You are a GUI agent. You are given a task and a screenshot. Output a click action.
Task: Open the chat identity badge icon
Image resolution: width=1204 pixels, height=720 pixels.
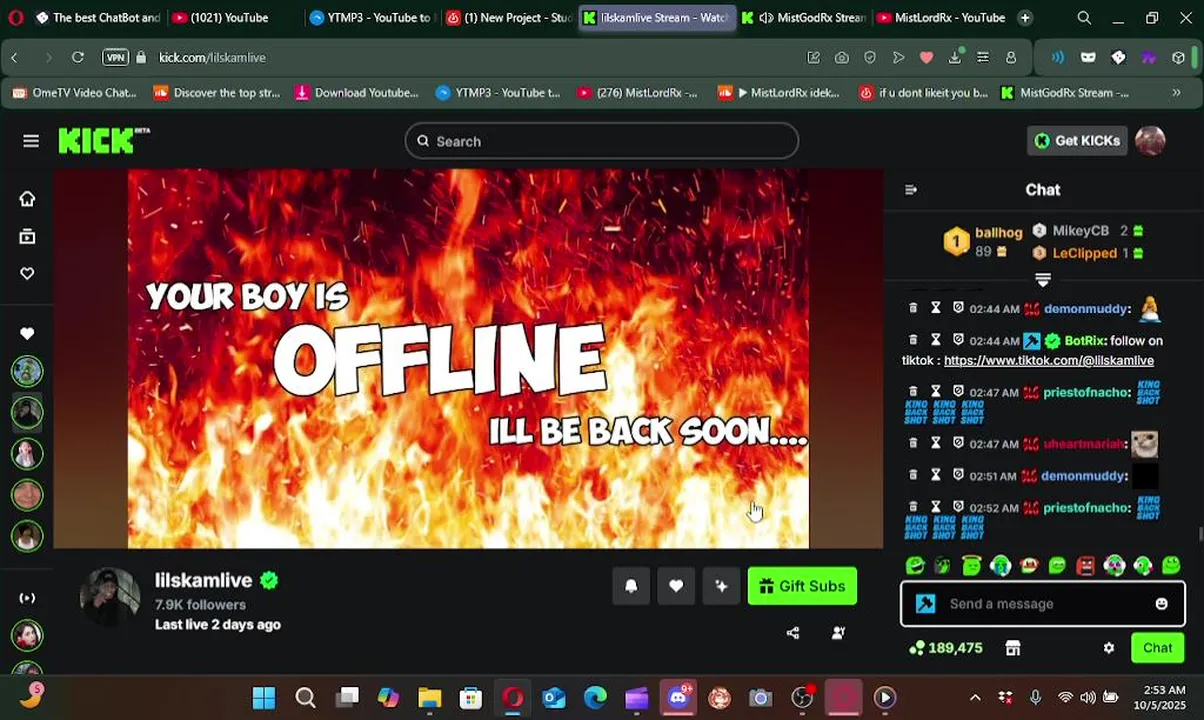tap(926, 604)
